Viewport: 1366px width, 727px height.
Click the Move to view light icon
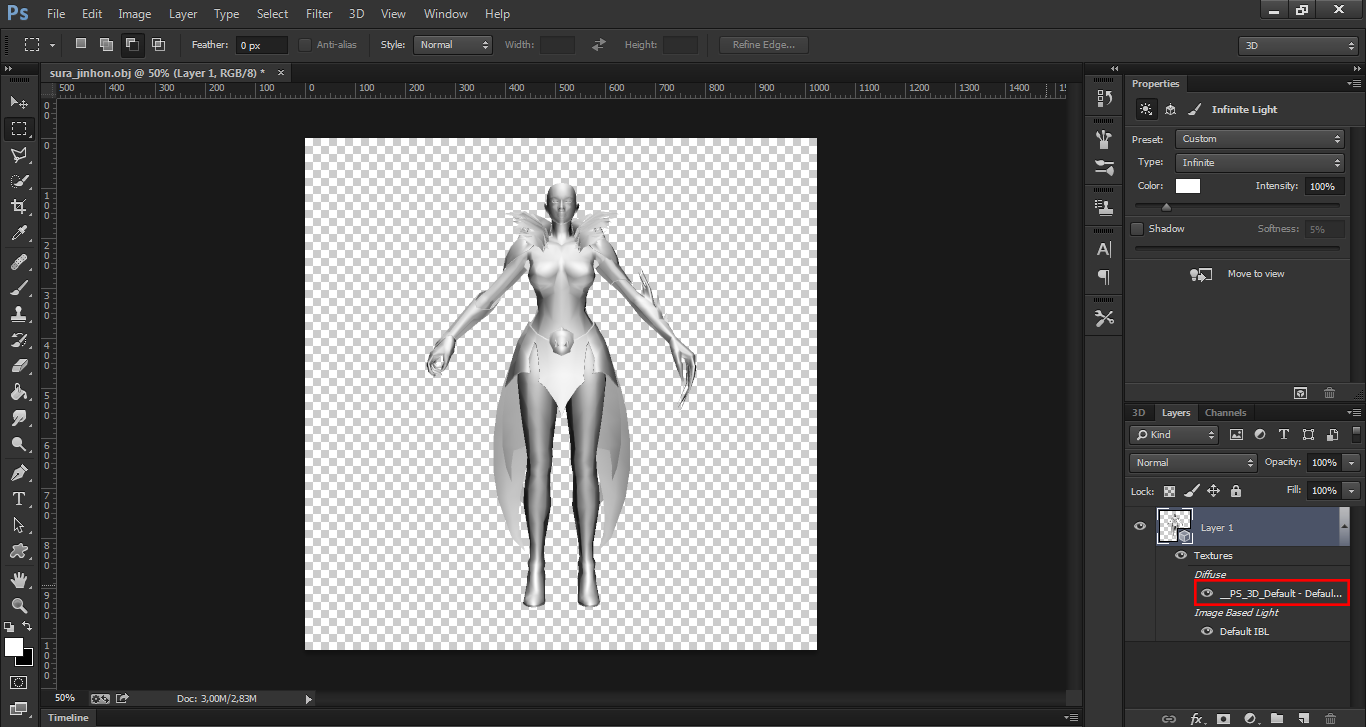click(x=1201, y=274)
